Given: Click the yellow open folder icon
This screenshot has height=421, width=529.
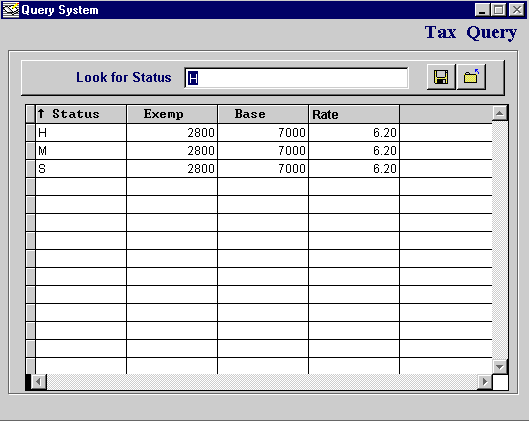Looking at the screenshot, I should 471,77.
